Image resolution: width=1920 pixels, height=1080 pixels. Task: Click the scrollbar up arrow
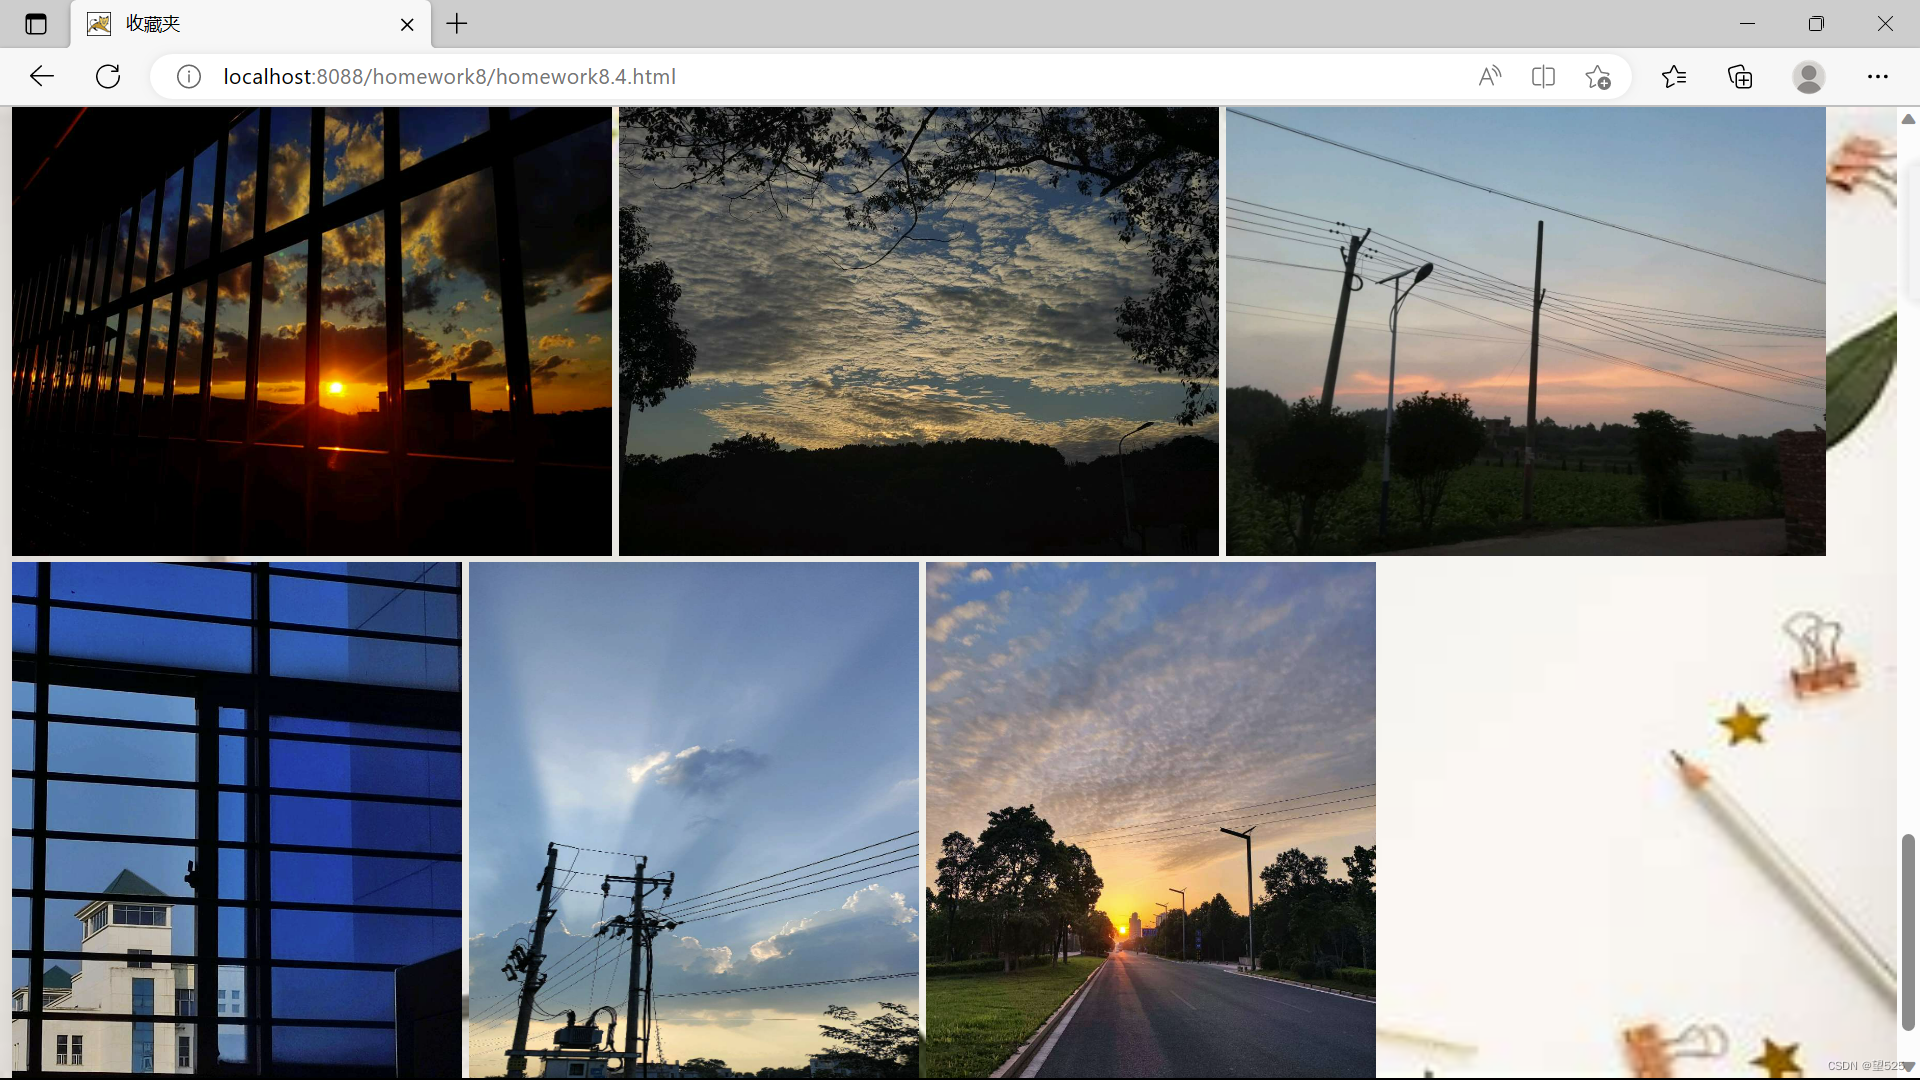coord(1908,118)
